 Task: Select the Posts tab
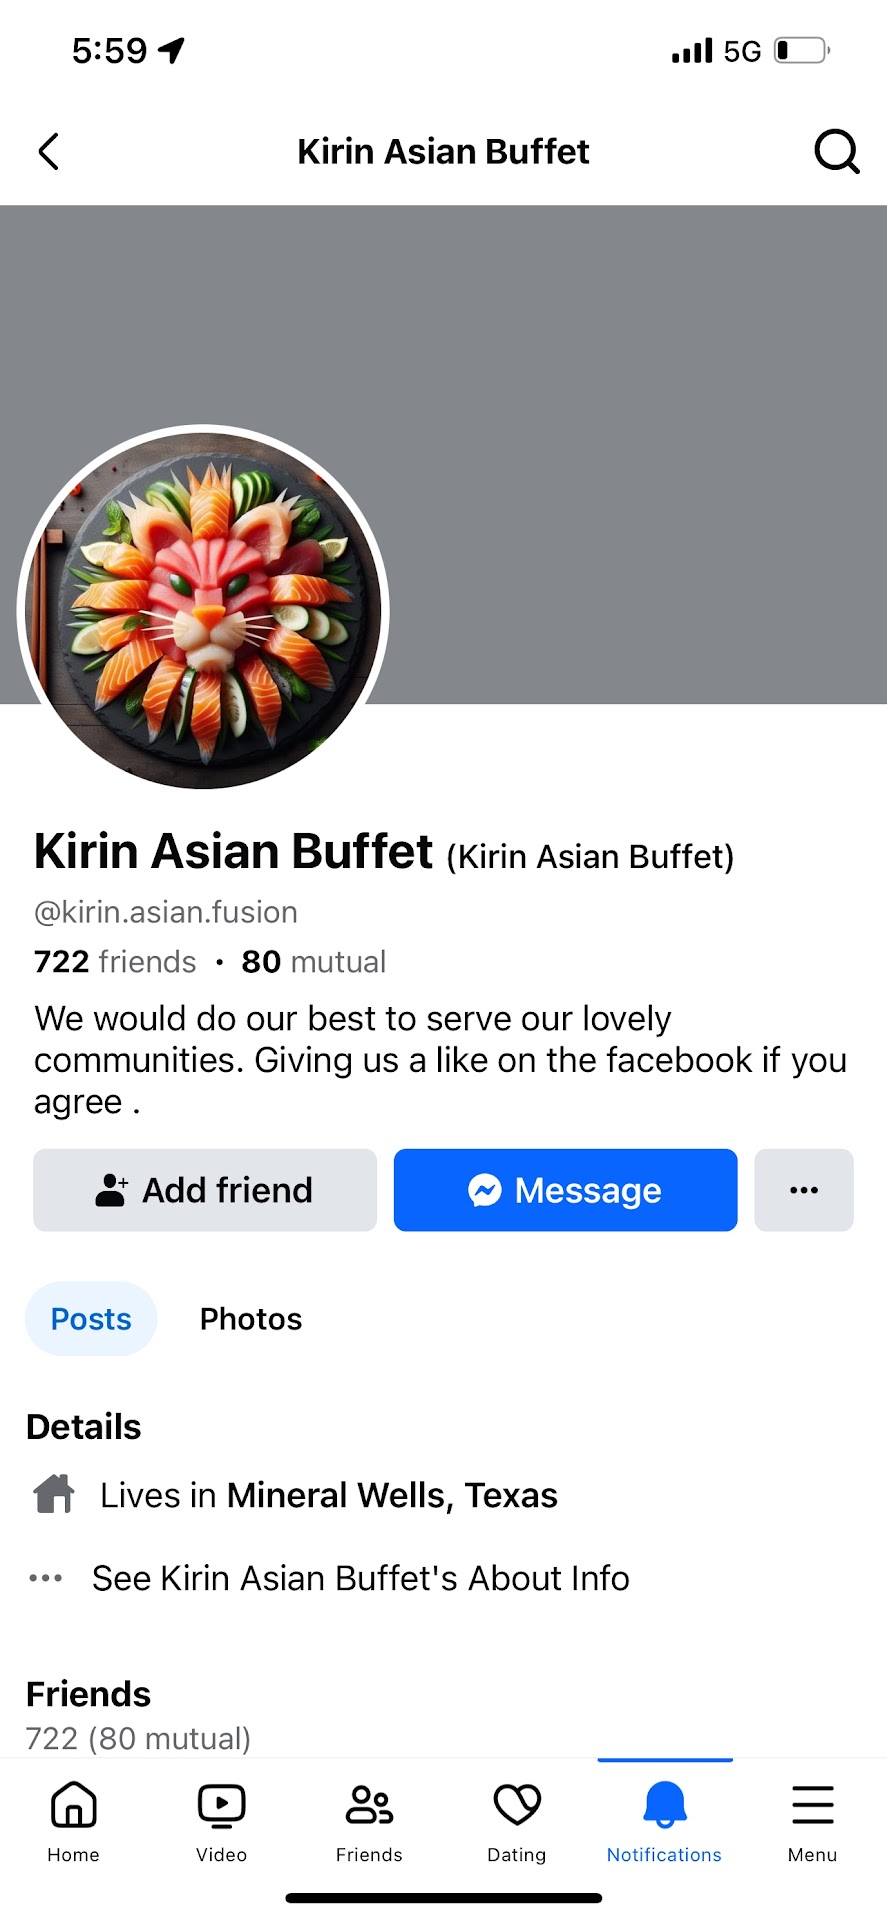coord(91,1319)
